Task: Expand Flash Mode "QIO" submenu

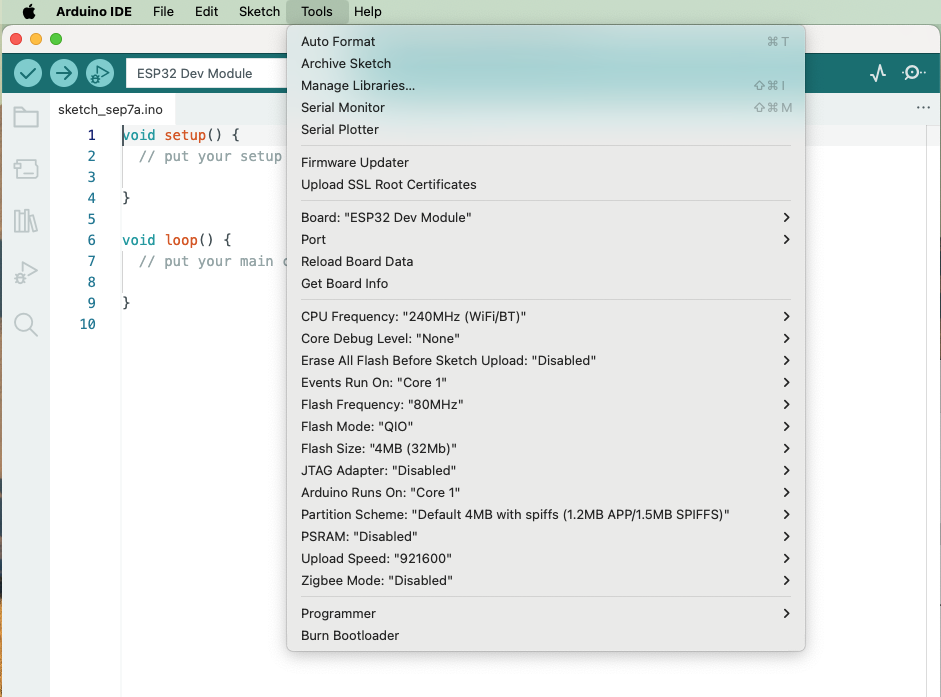Action: coord(546,426)
